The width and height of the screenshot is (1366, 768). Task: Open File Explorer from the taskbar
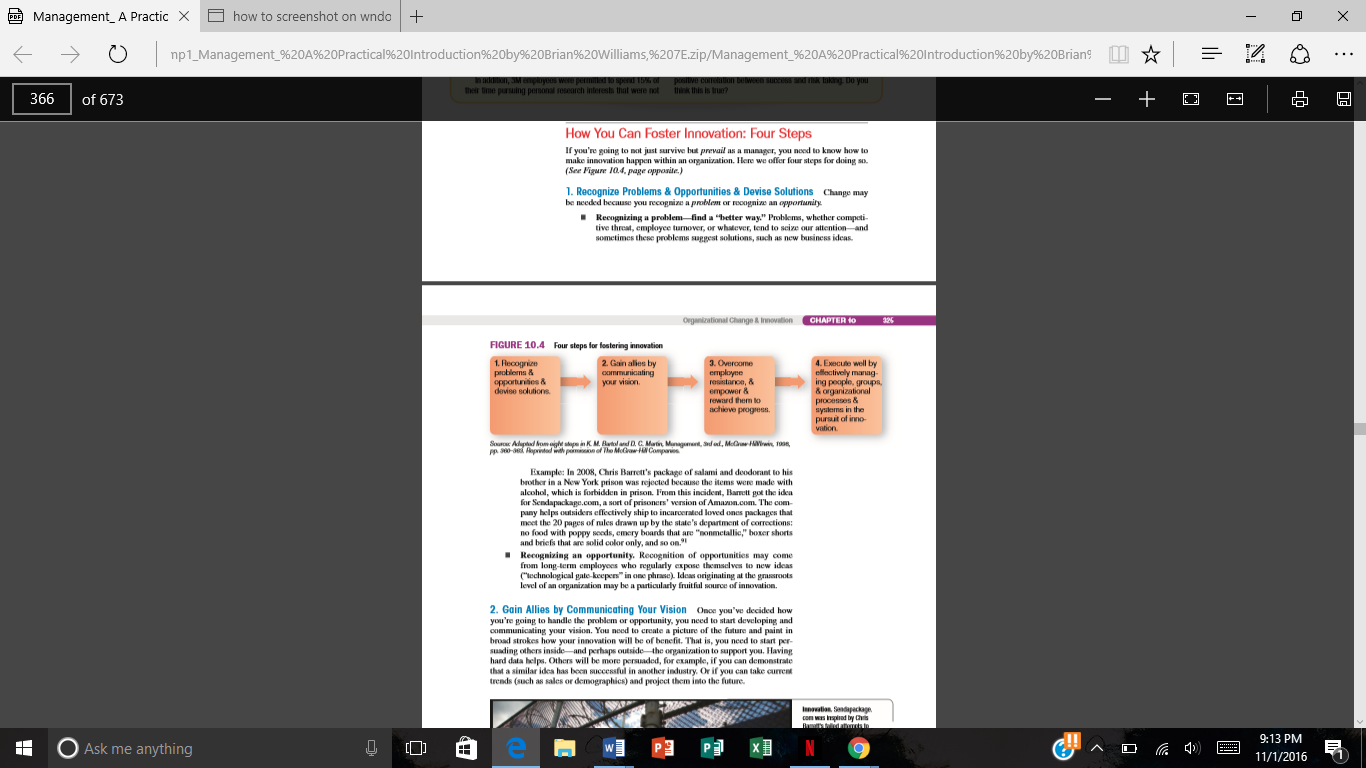point(565,748)
